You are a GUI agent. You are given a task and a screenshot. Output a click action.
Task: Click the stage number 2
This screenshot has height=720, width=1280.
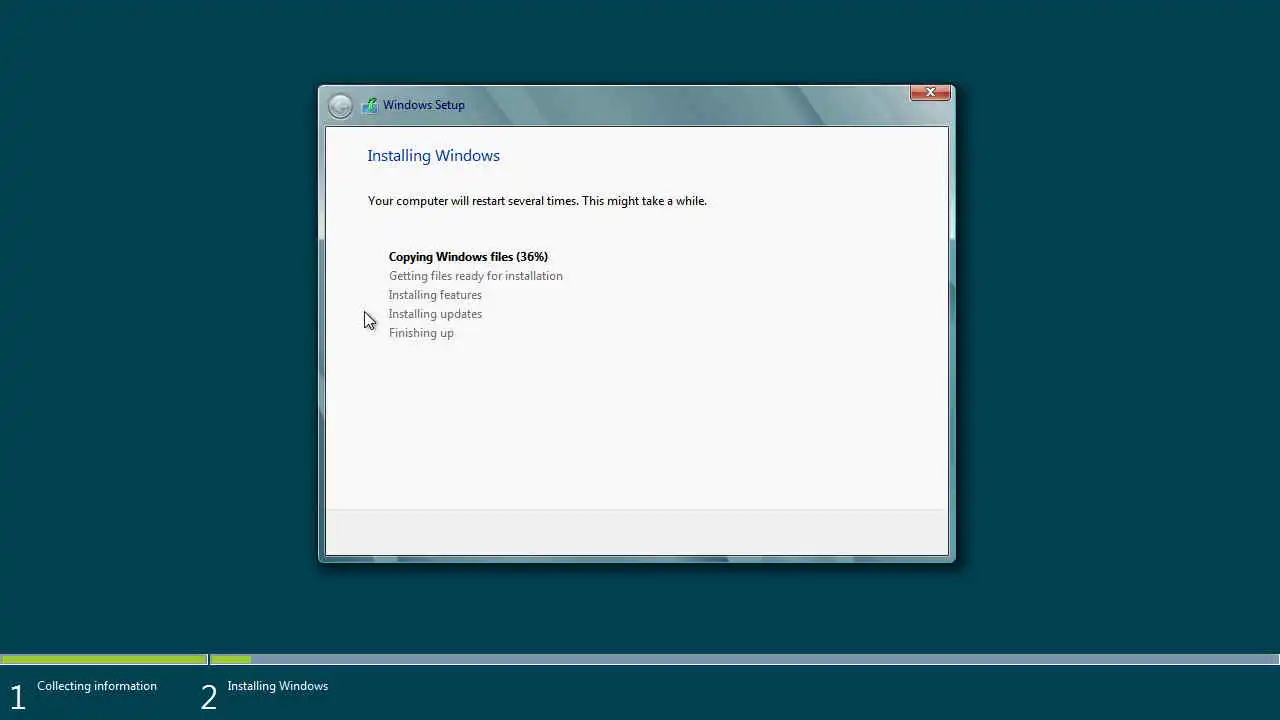coord(208,697)
